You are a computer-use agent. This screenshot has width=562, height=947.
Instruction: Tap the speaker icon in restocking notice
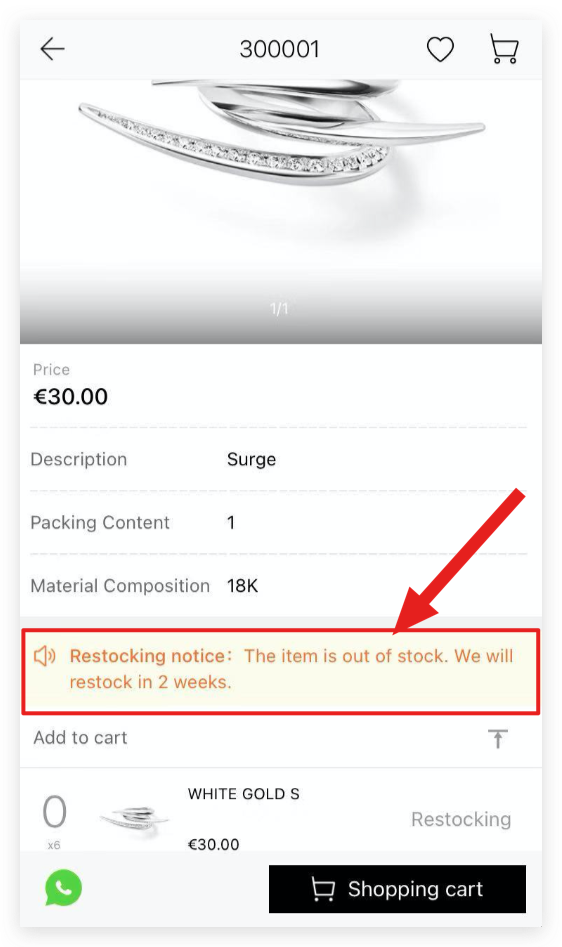tap(45, 656)
